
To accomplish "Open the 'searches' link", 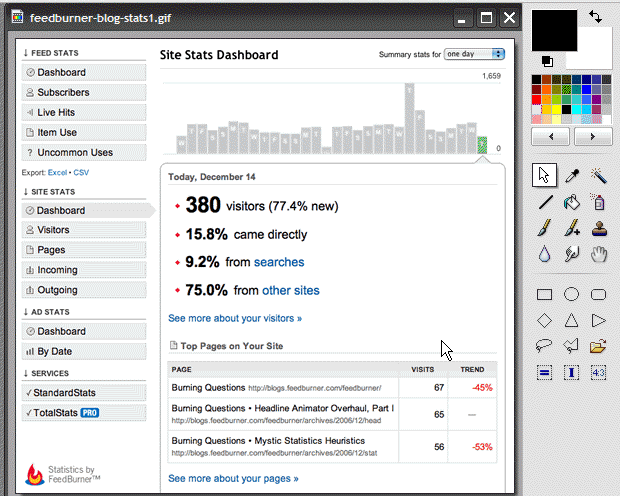I will pyautogui.click(x=279, y=262).
